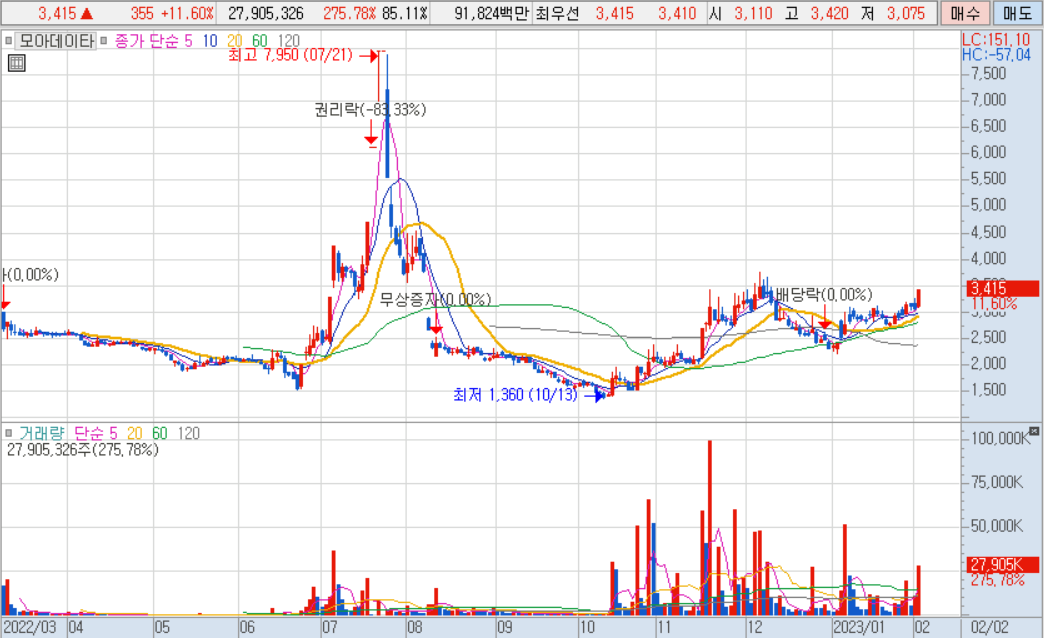This screenshot has height=638, width=1044.
Task: Click the 무상증자(0.00%) annotation
Action: [x=435, y=300]
